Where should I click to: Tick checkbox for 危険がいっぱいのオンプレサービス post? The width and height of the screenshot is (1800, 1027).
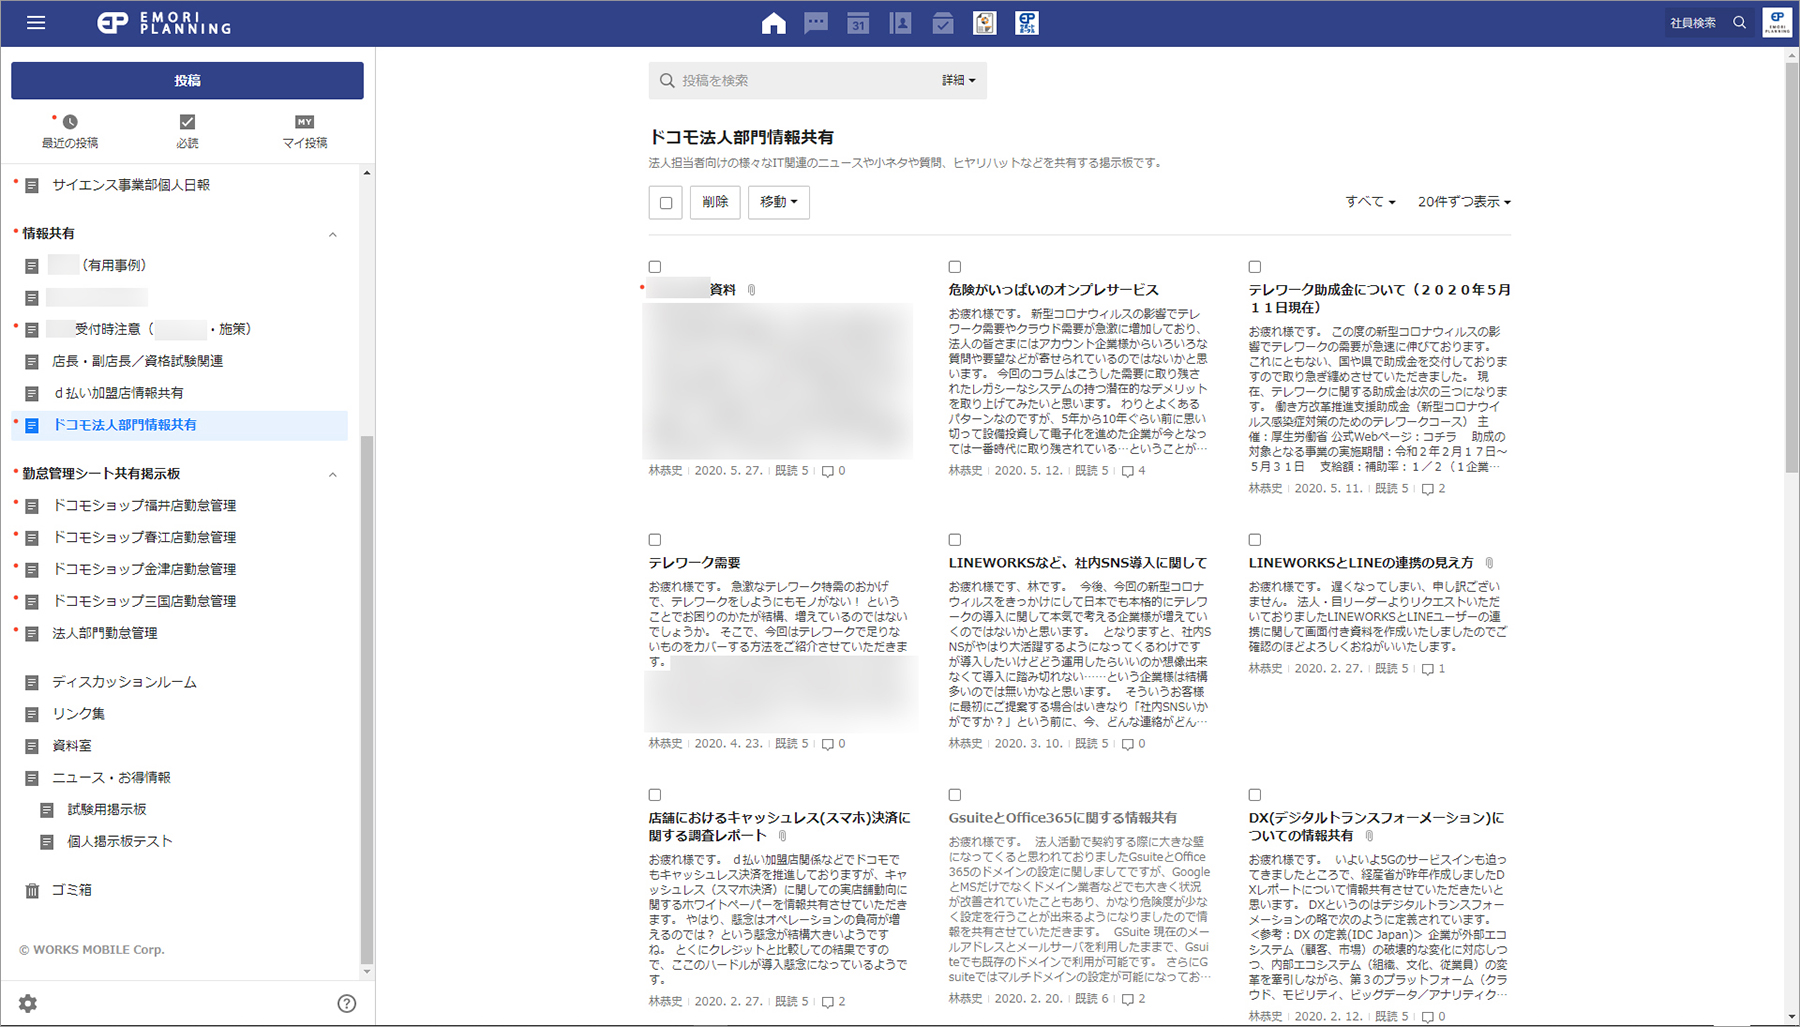tap(955, 267)
